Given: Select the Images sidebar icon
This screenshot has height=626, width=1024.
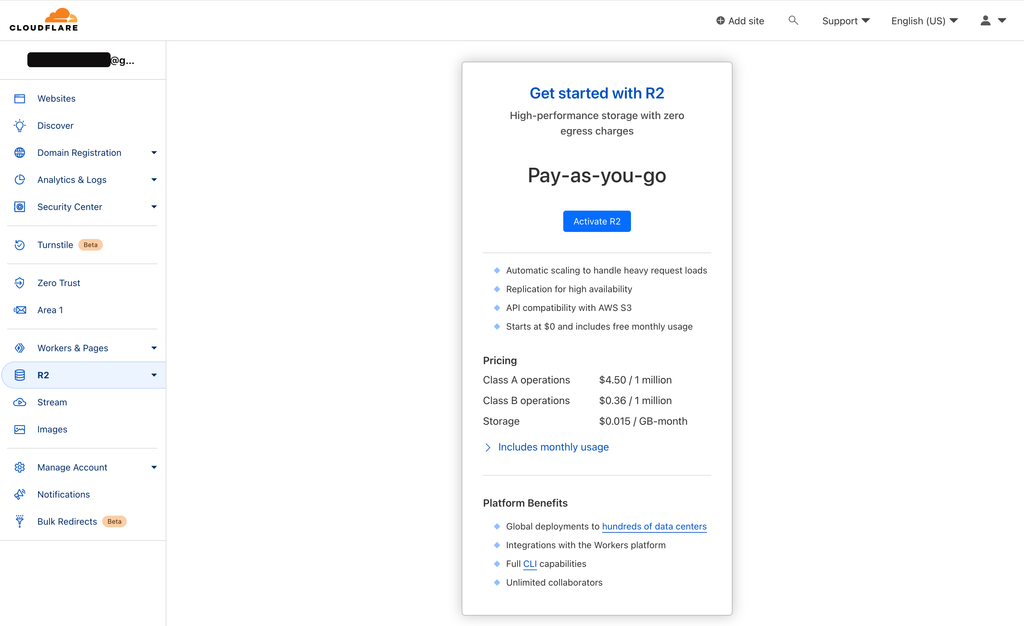Looking at the screenshot, I should (19, 429).
